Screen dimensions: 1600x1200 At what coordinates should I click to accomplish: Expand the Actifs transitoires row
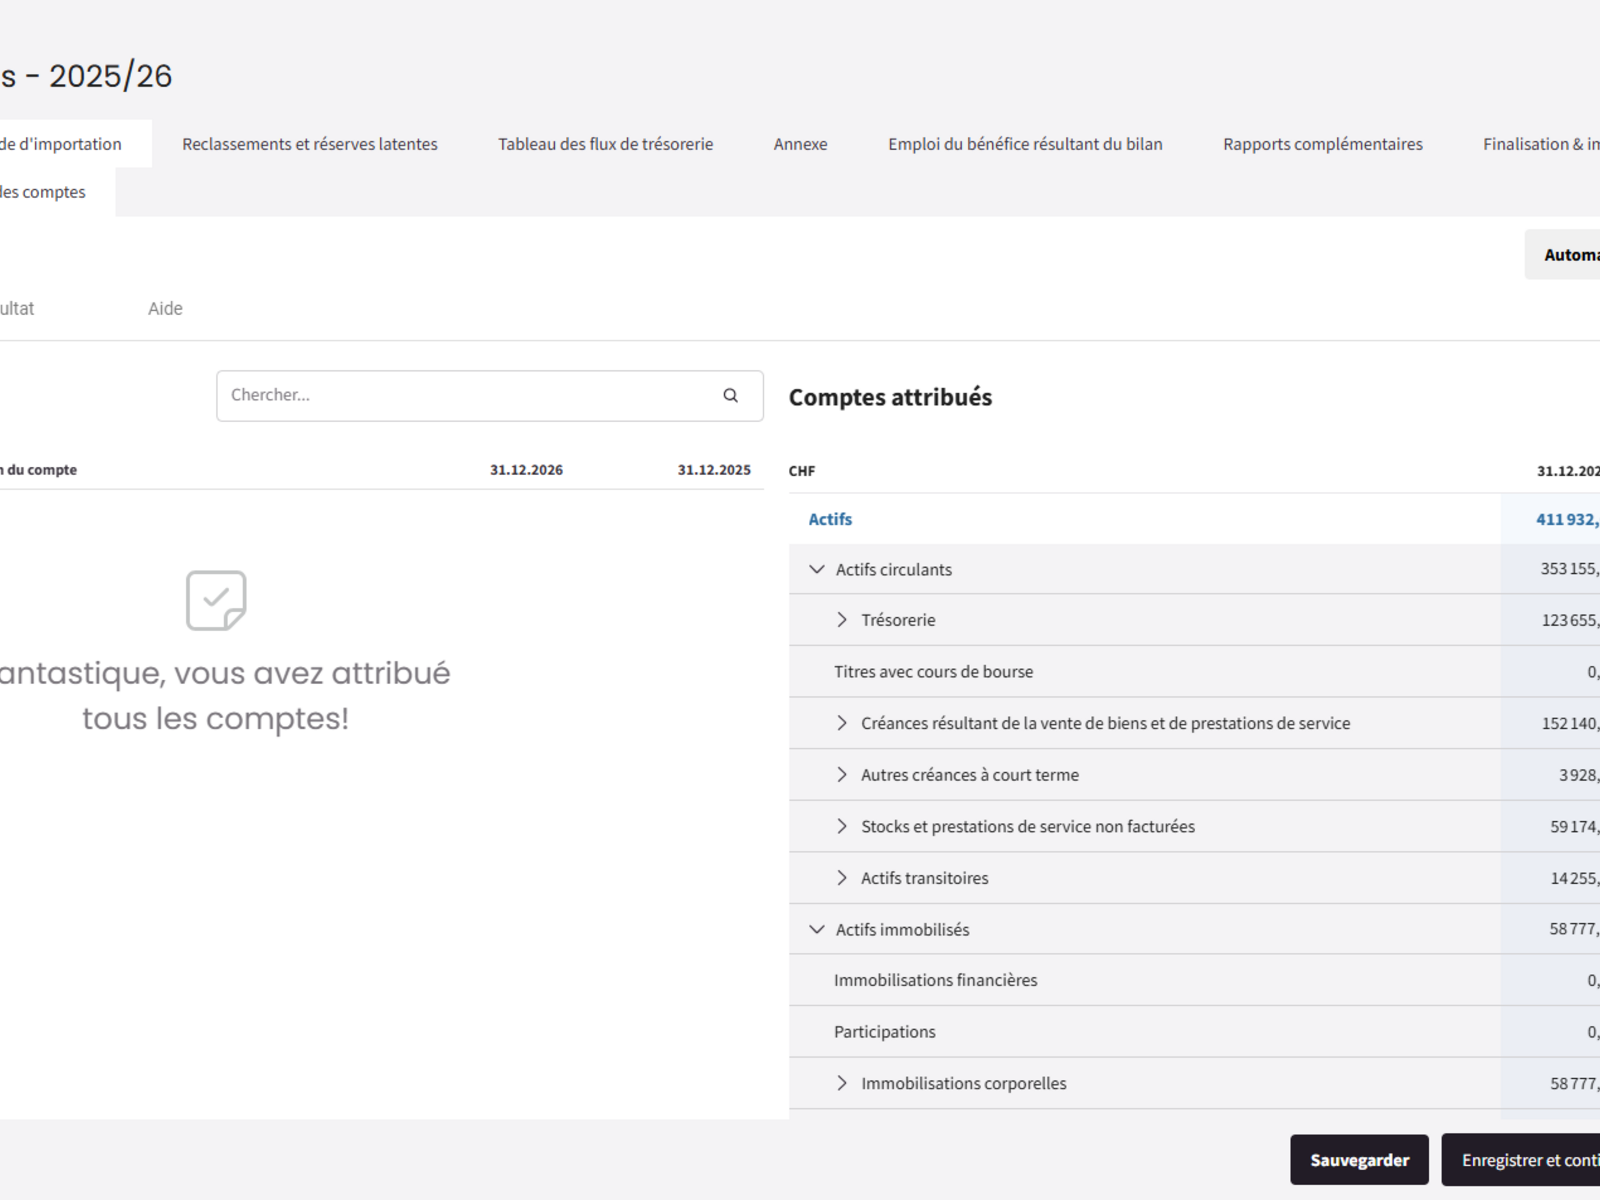coord(842,878)
